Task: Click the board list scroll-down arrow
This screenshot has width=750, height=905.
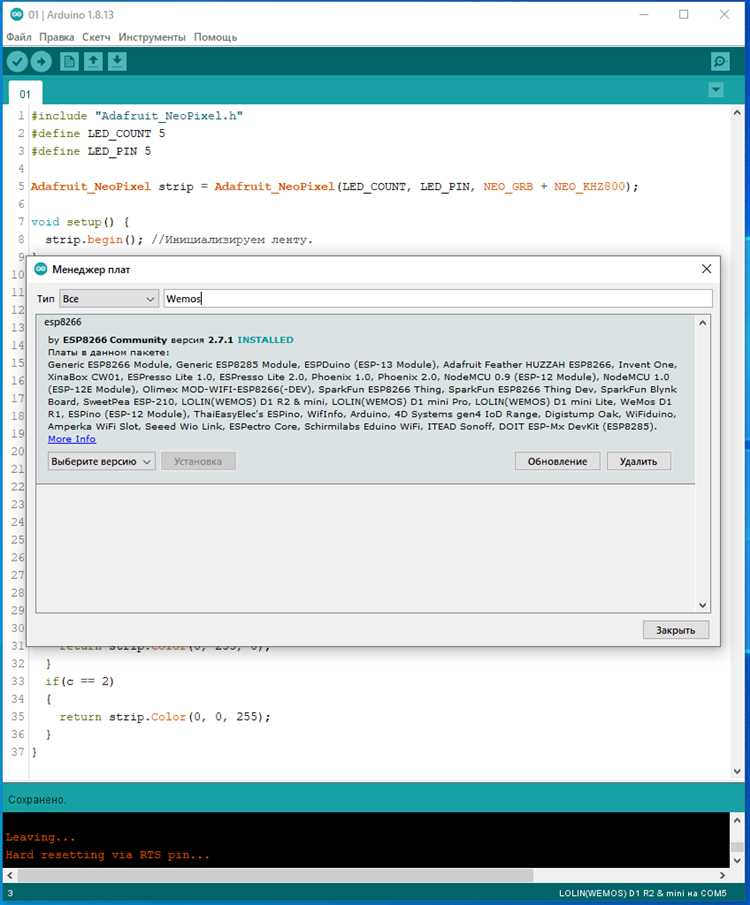Action: (703, 605)
